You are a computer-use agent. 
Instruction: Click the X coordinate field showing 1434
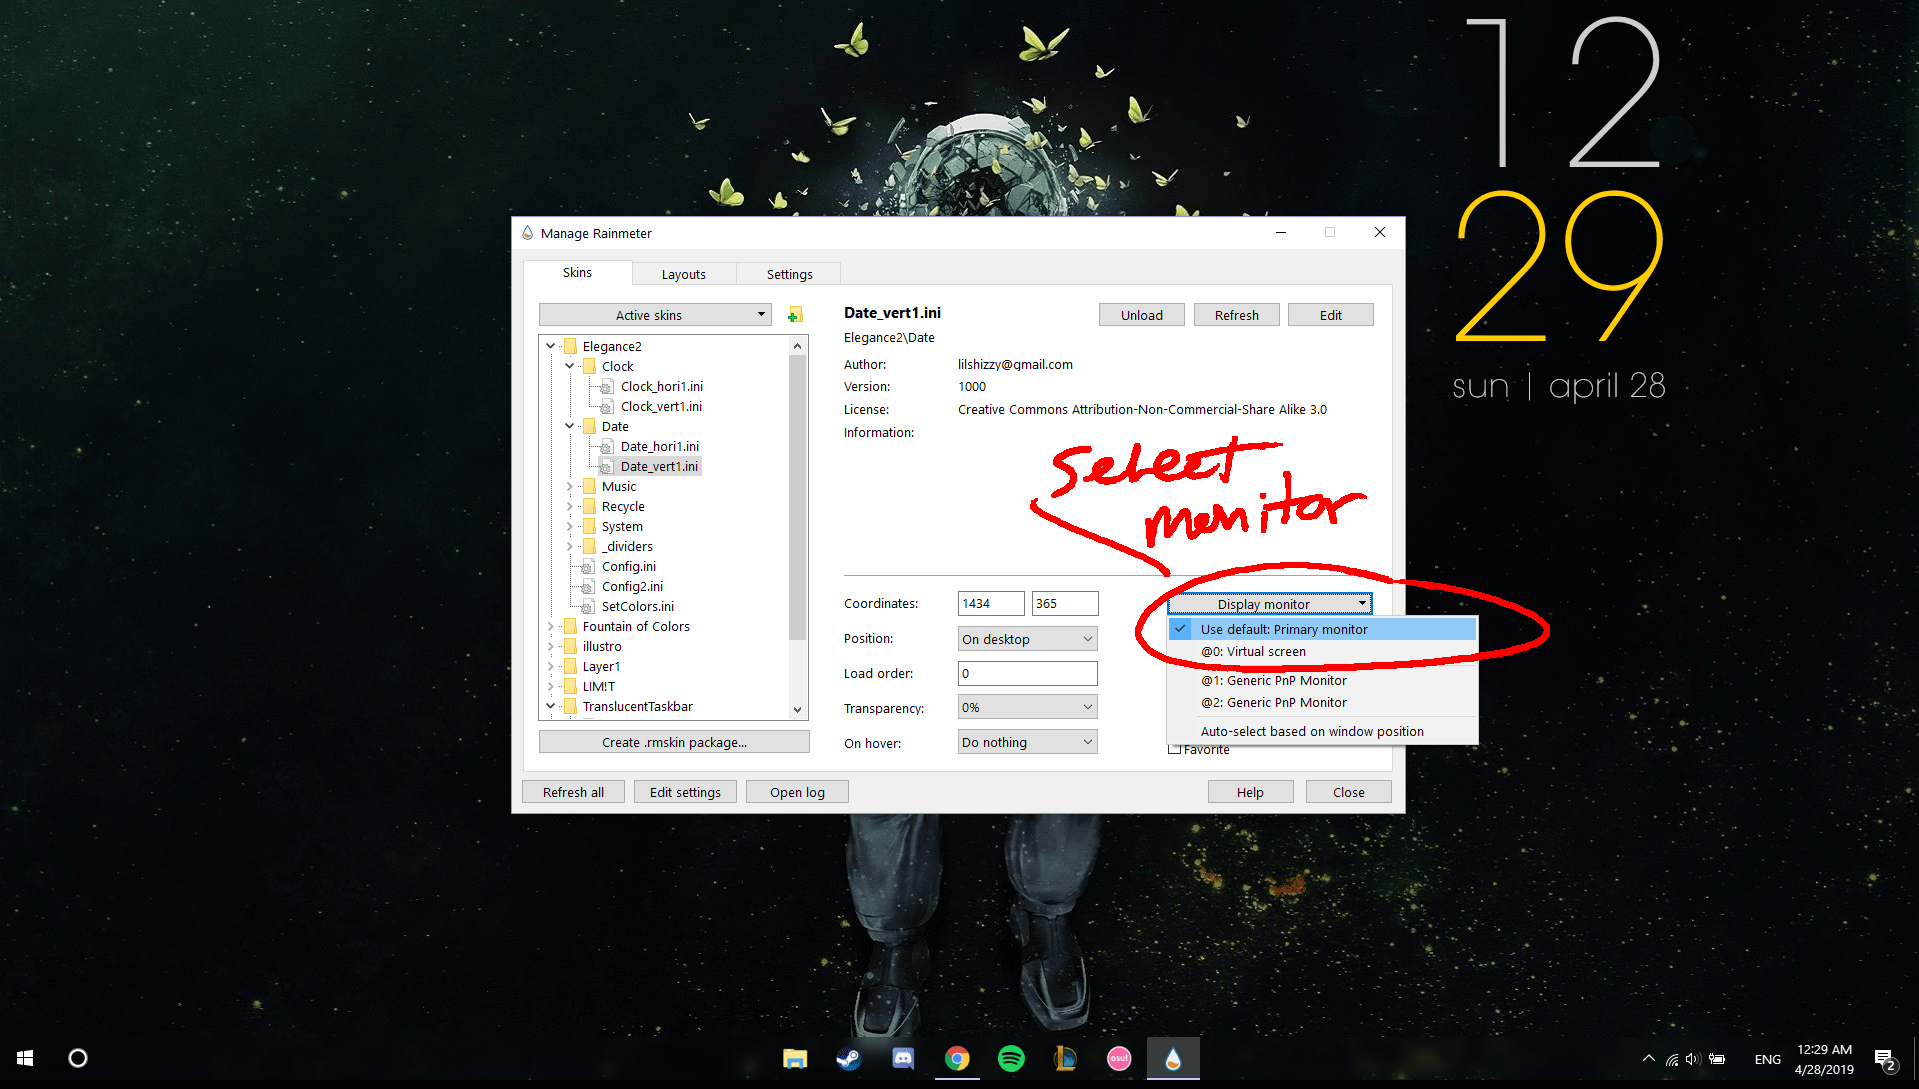[x=990, y=603]
